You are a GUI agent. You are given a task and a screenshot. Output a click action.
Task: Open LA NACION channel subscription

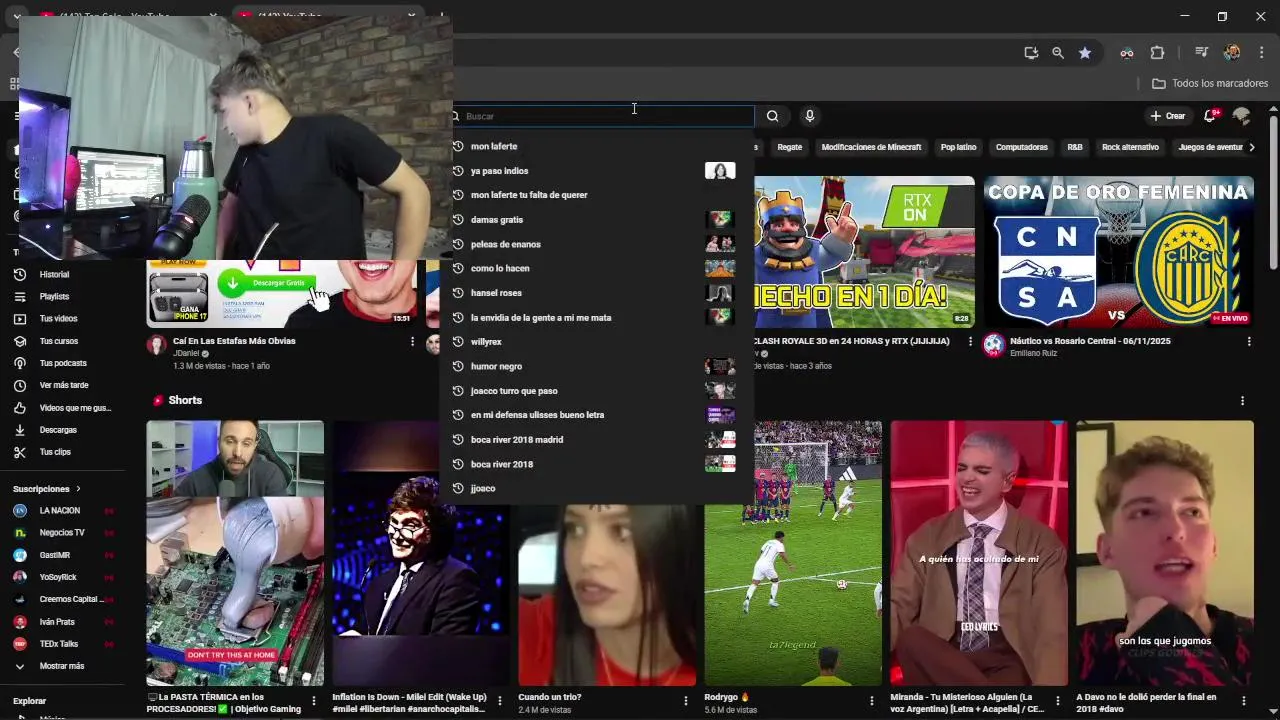[x=60, y=511]
